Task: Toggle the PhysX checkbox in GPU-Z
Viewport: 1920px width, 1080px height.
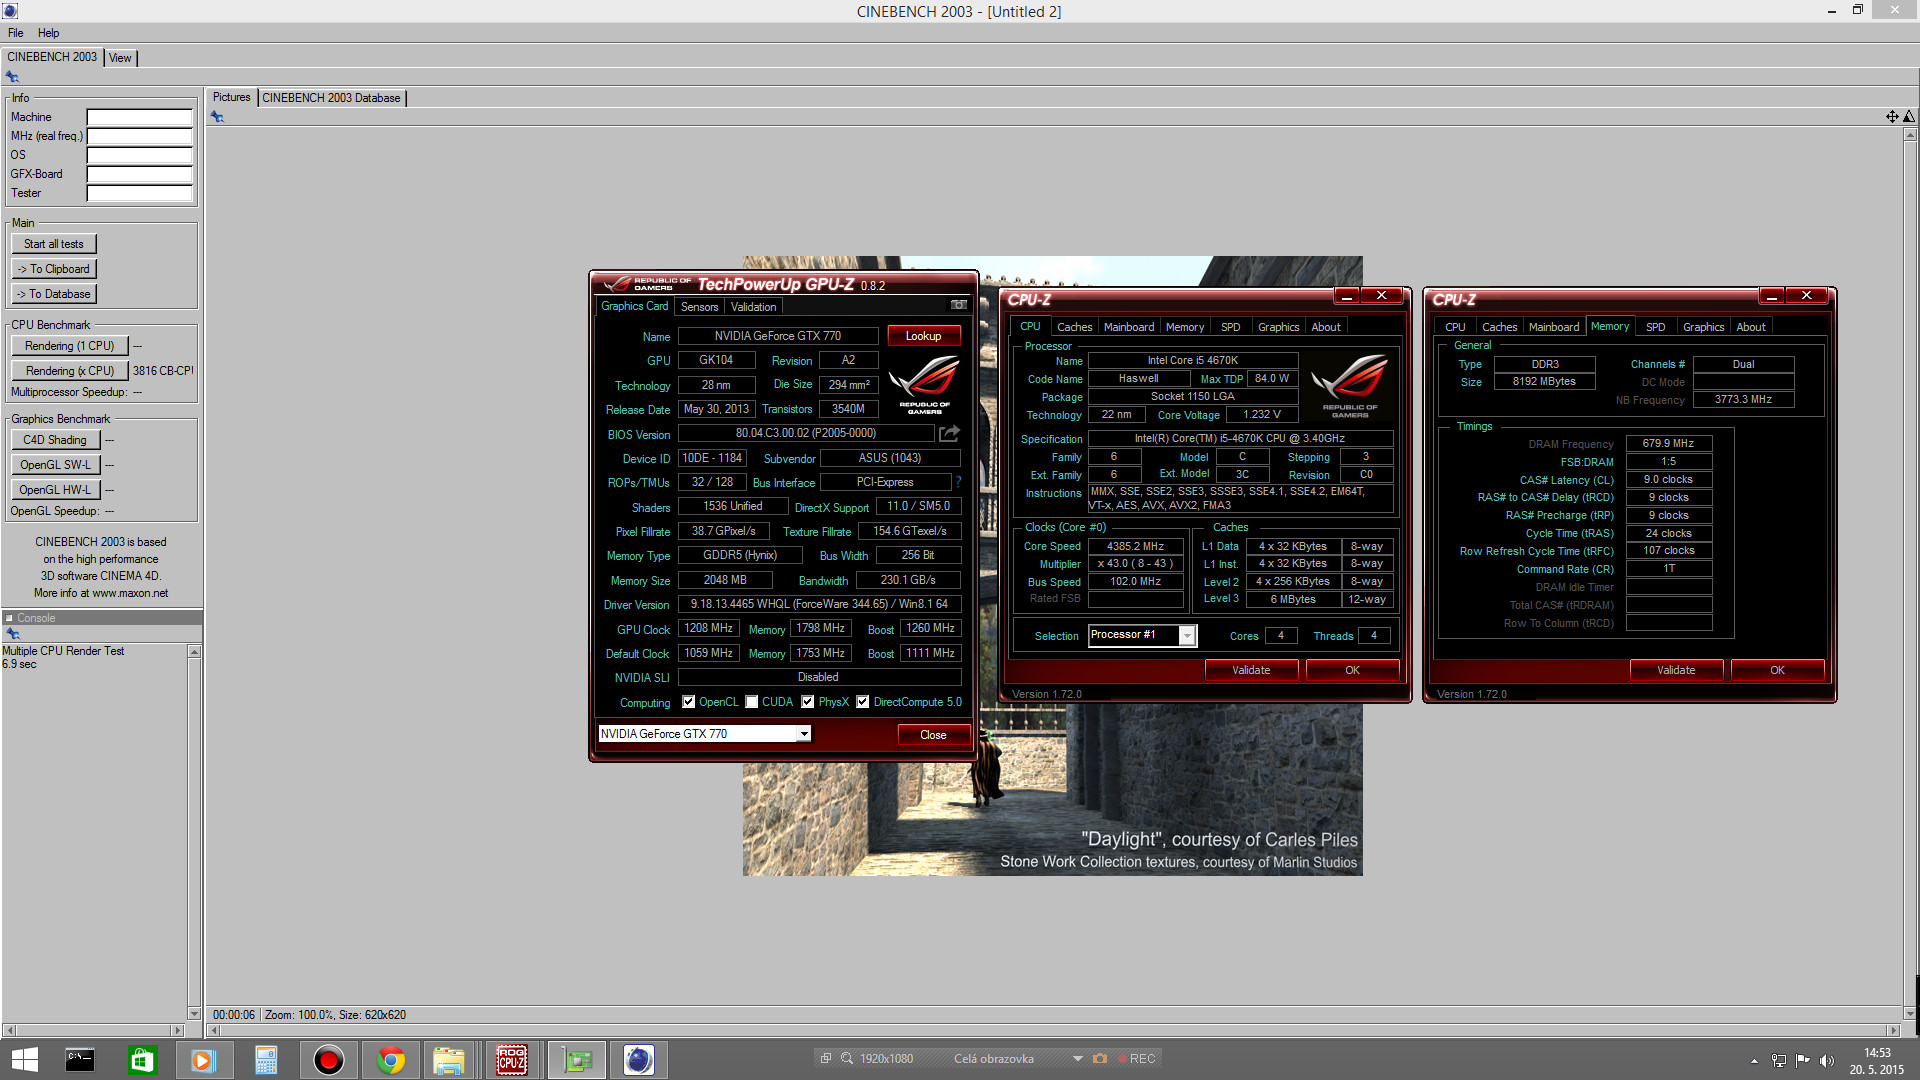Action: tap(807, 702)
